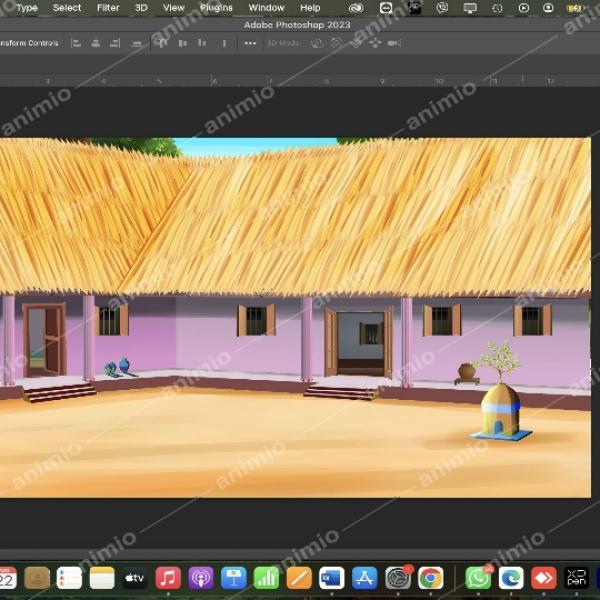Click Align right edges icon
This screenshot has height=600, width=600.
pyautogui.click(x=115, y=43)
